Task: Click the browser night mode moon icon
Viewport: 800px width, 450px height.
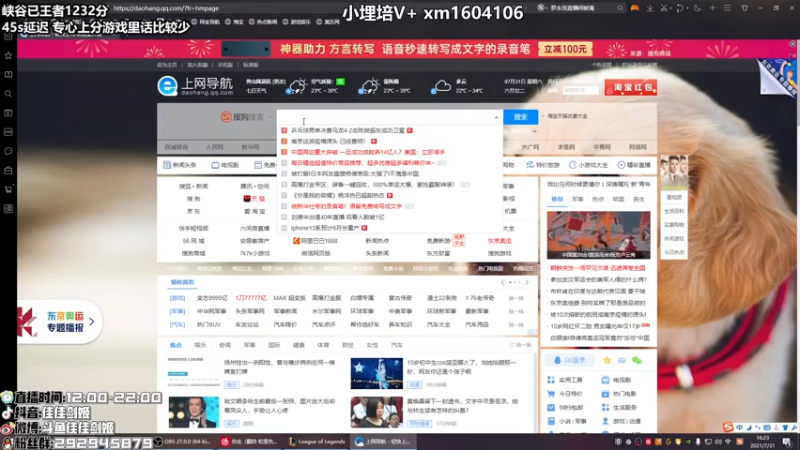Action: point(697,8)
